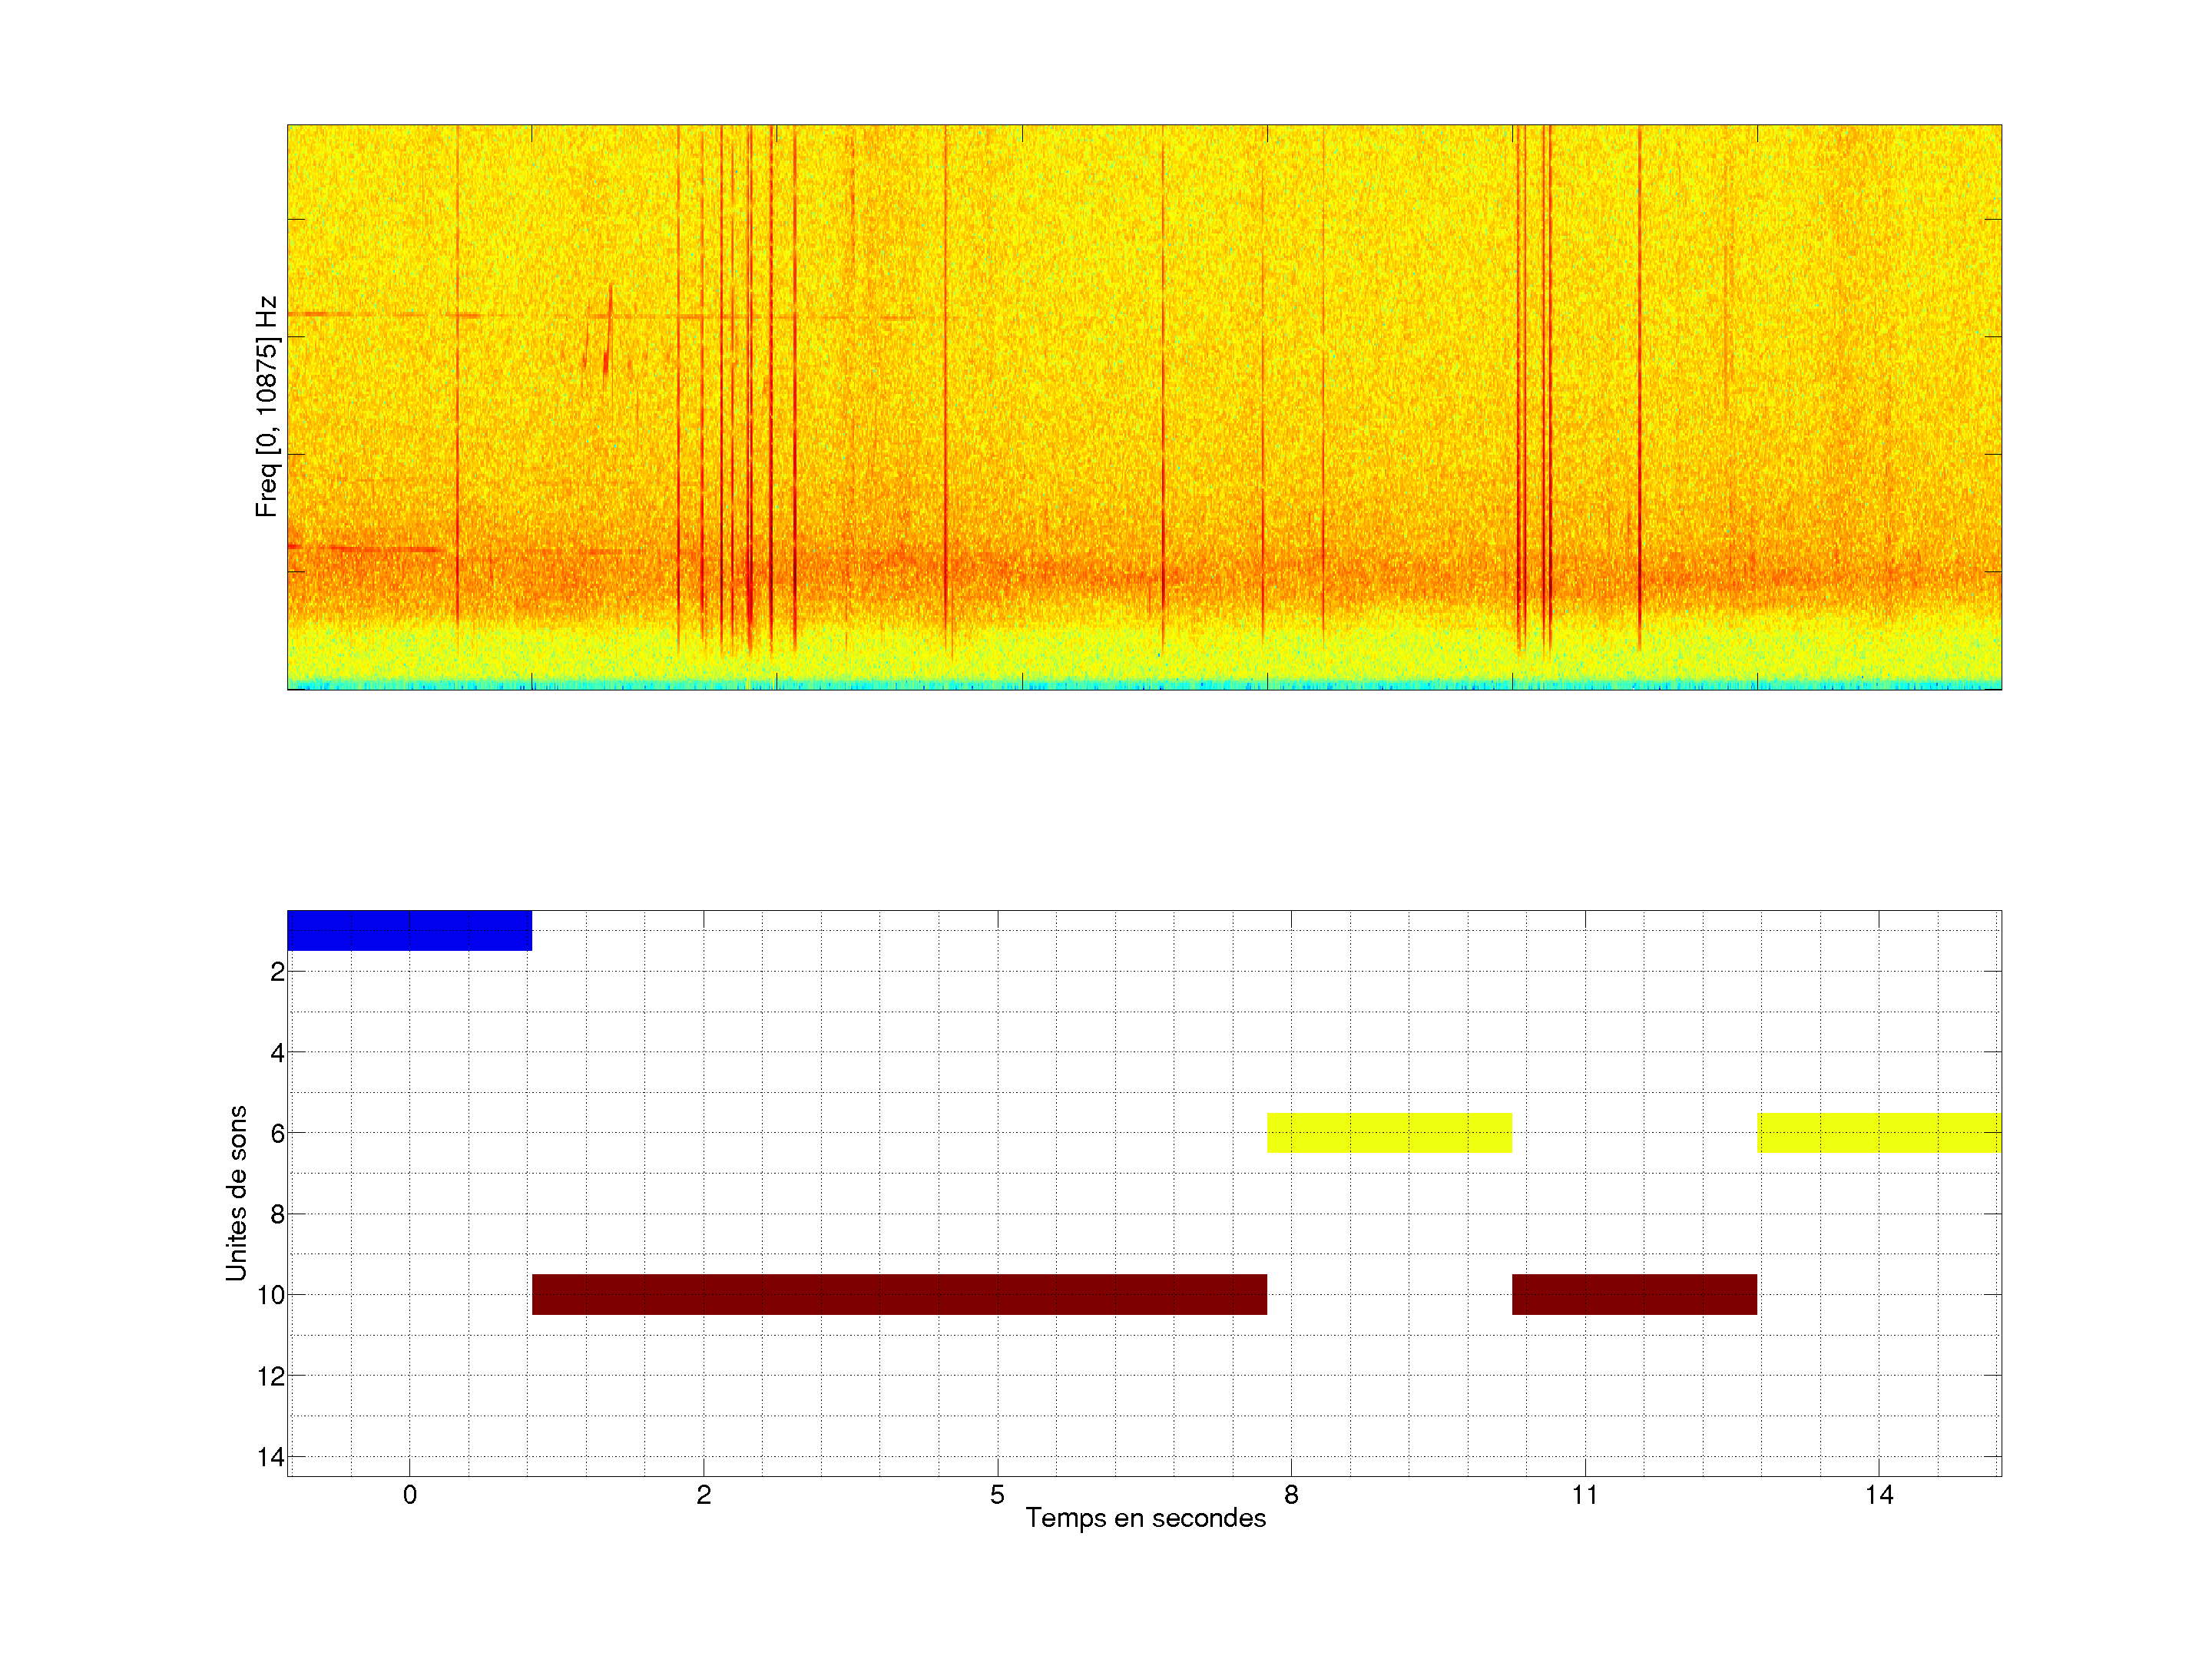The width and height of the screenshot is (2212, 1659).
Task: Click the x-axis tick label 0
Action: (410, 1495)
